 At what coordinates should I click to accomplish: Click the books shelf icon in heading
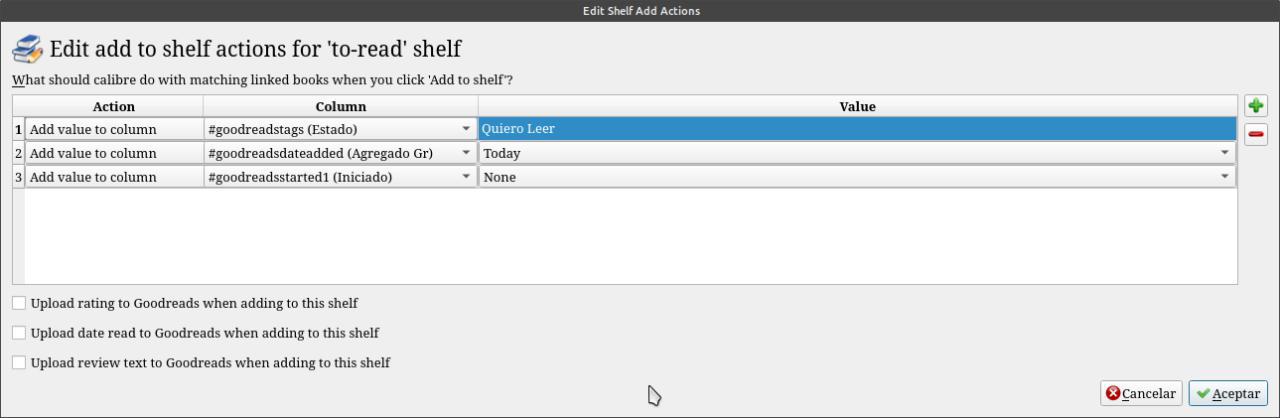coord(27,48)
